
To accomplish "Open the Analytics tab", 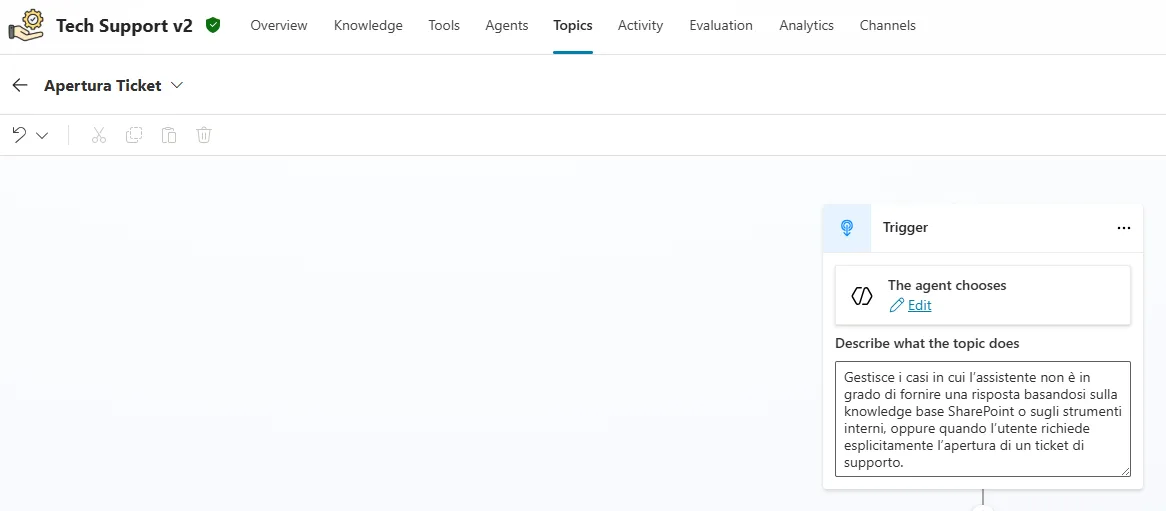I will coord(806,25).
